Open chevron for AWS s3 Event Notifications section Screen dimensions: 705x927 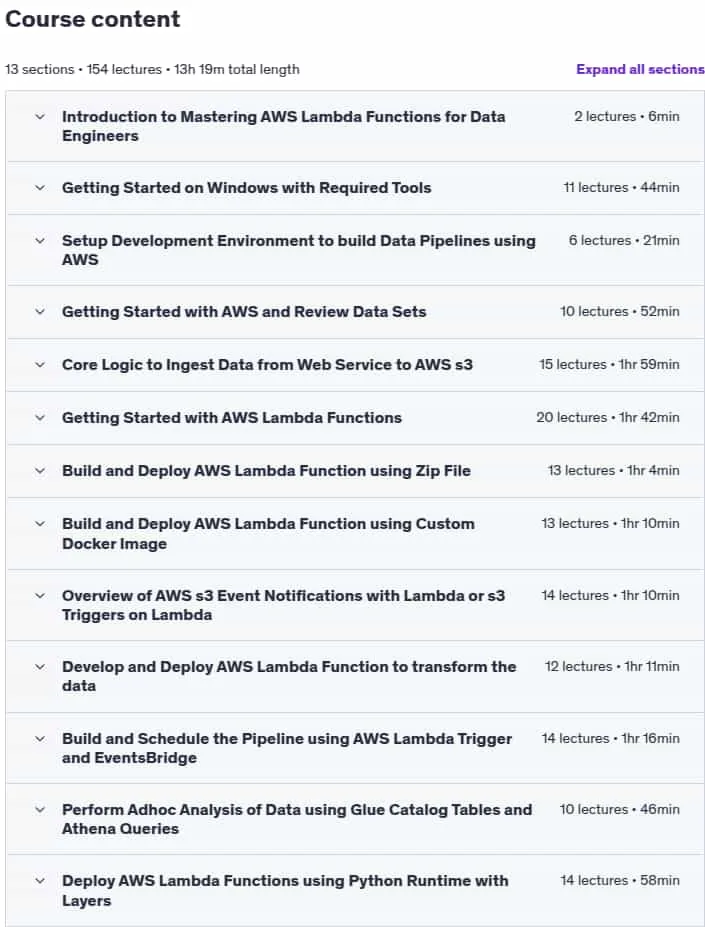click(40, 596)
